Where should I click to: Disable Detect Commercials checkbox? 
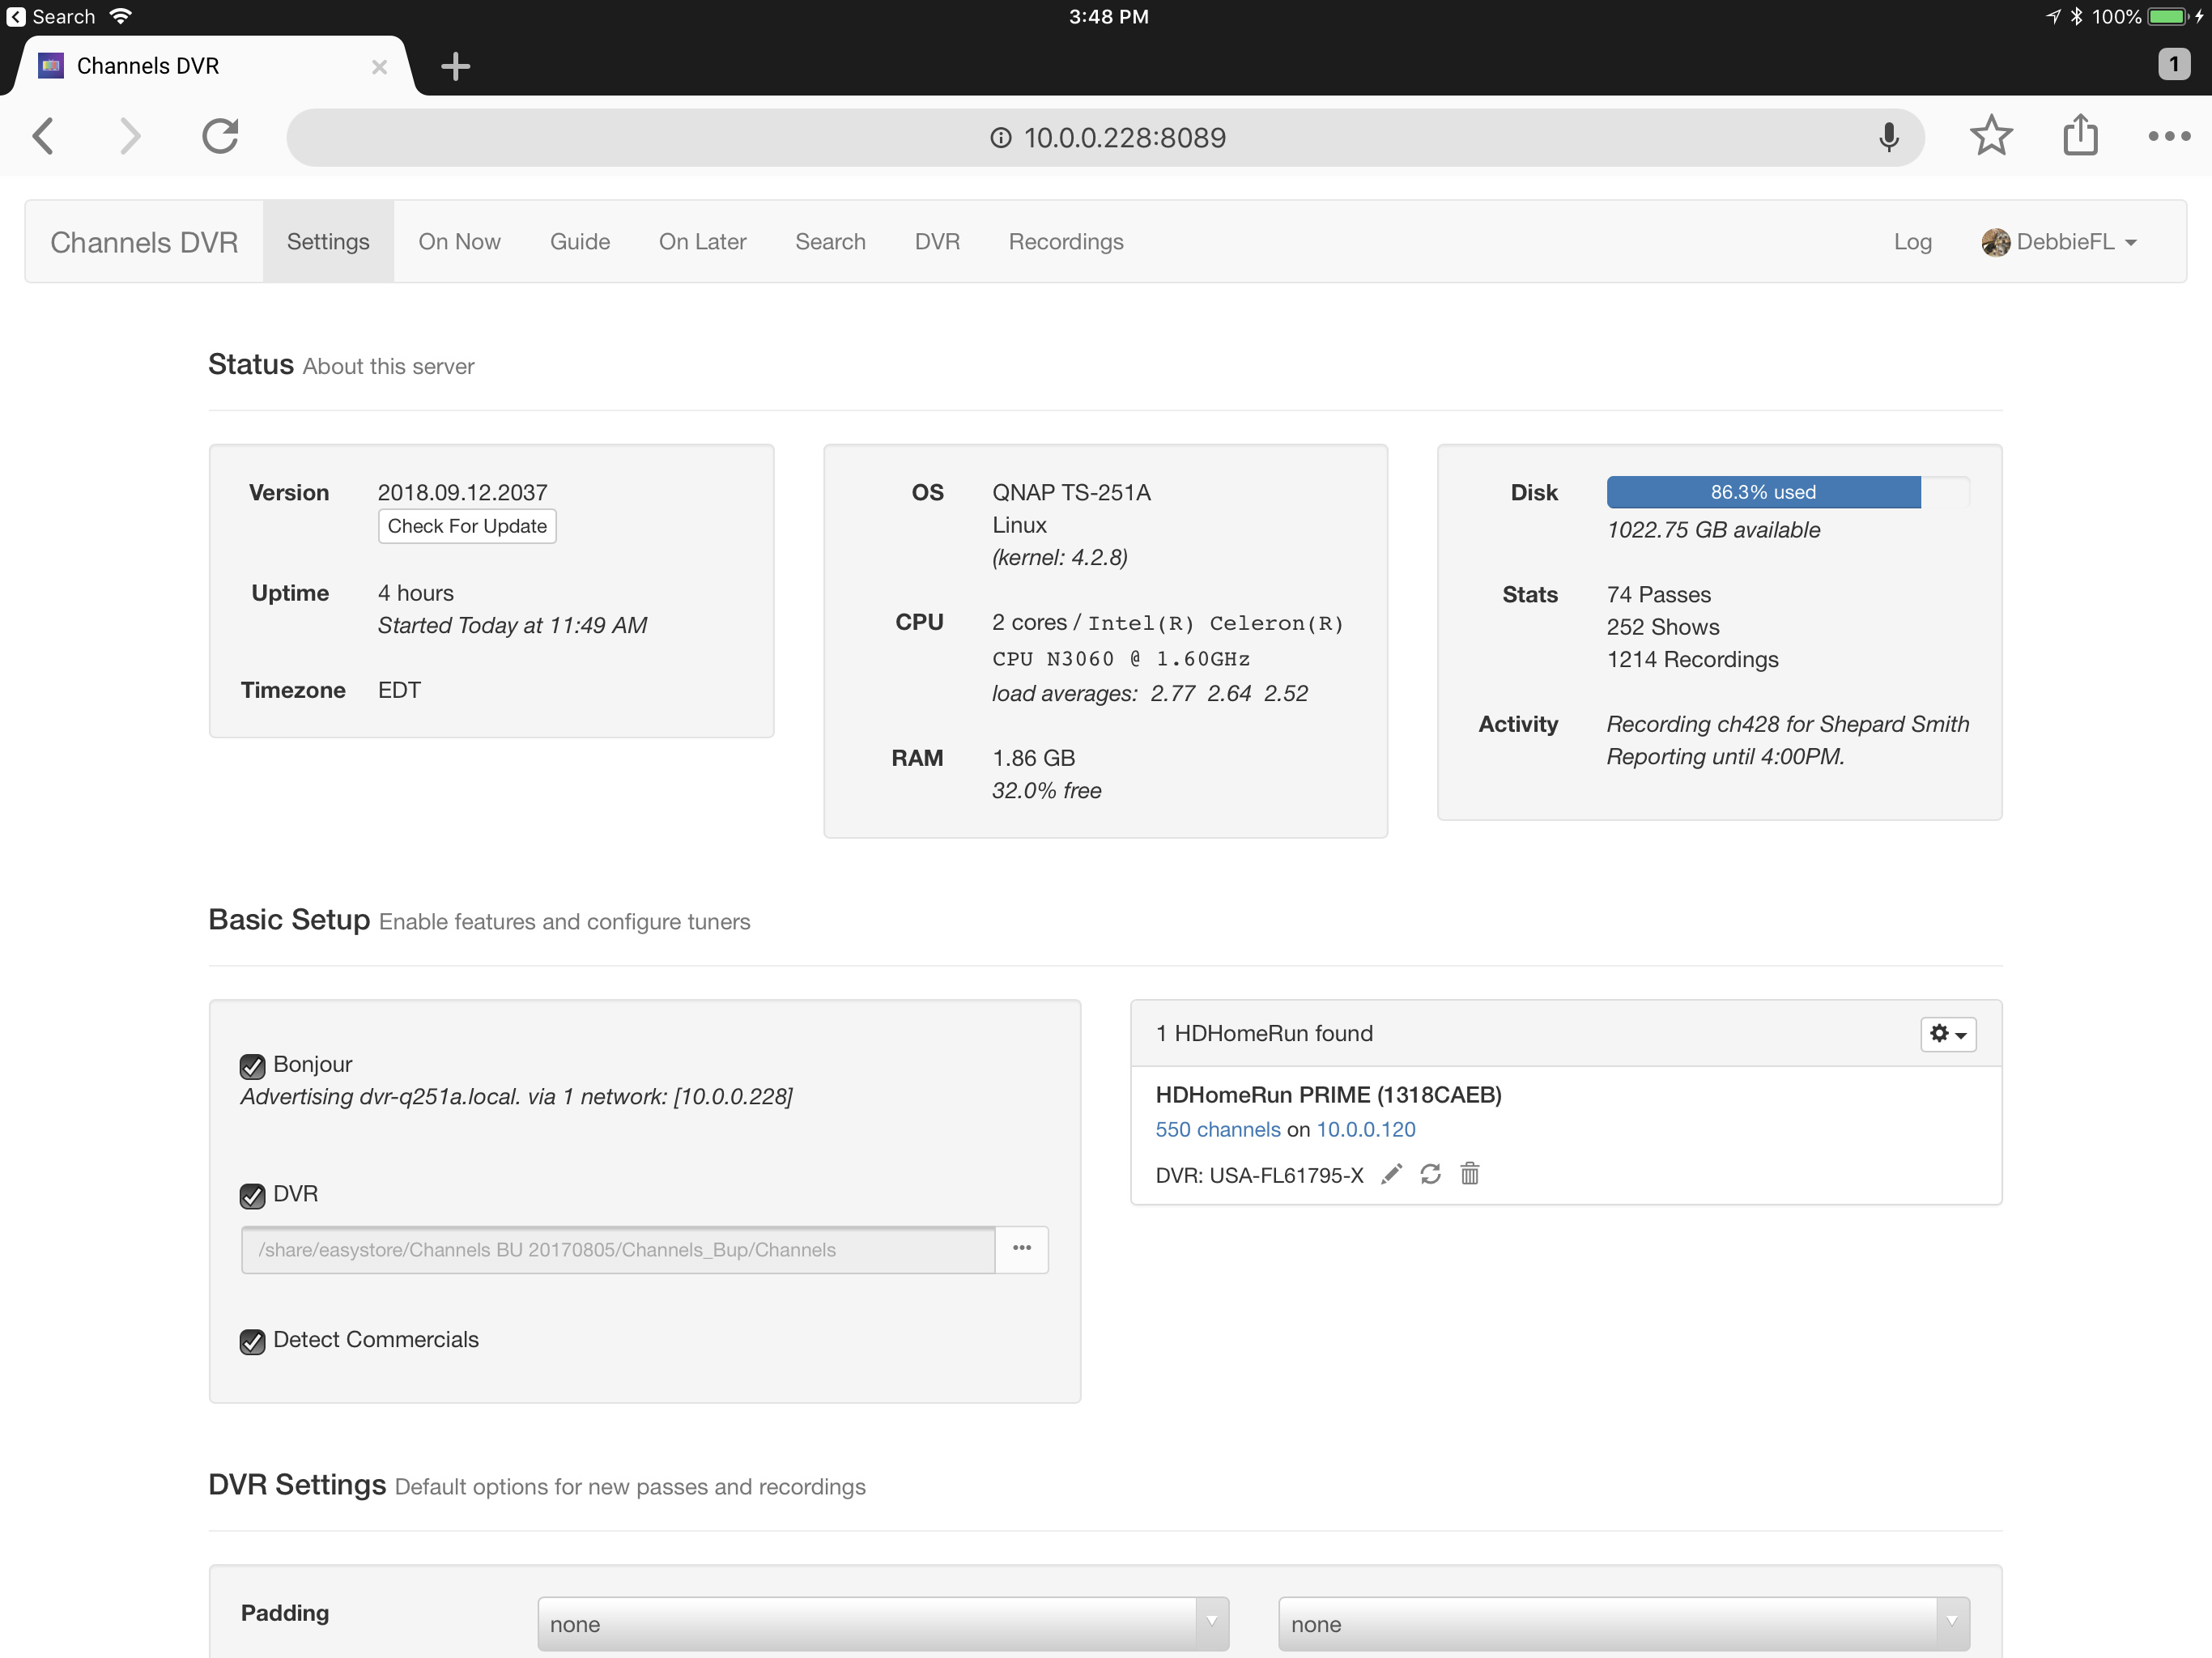pyautogui.click(x=252, y=1341)
